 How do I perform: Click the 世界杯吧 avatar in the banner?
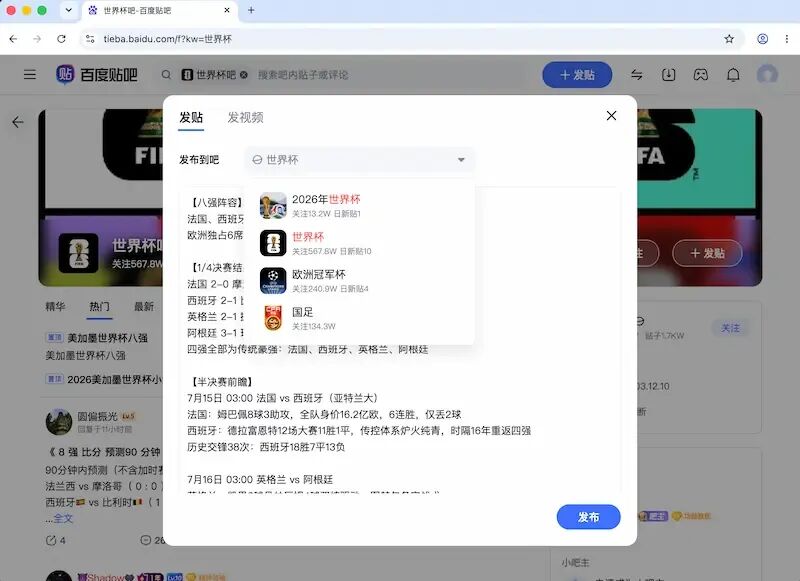coord(79,253)
